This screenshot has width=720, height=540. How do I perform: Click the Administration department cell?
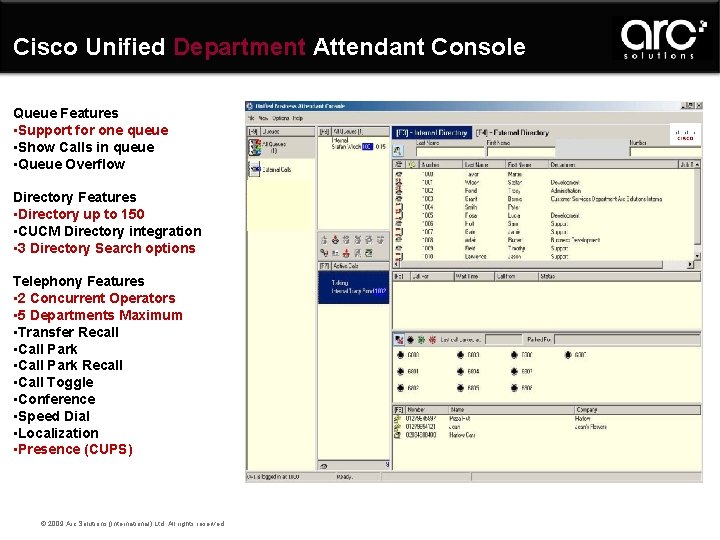pyautogui.click(x=566, y=191)
